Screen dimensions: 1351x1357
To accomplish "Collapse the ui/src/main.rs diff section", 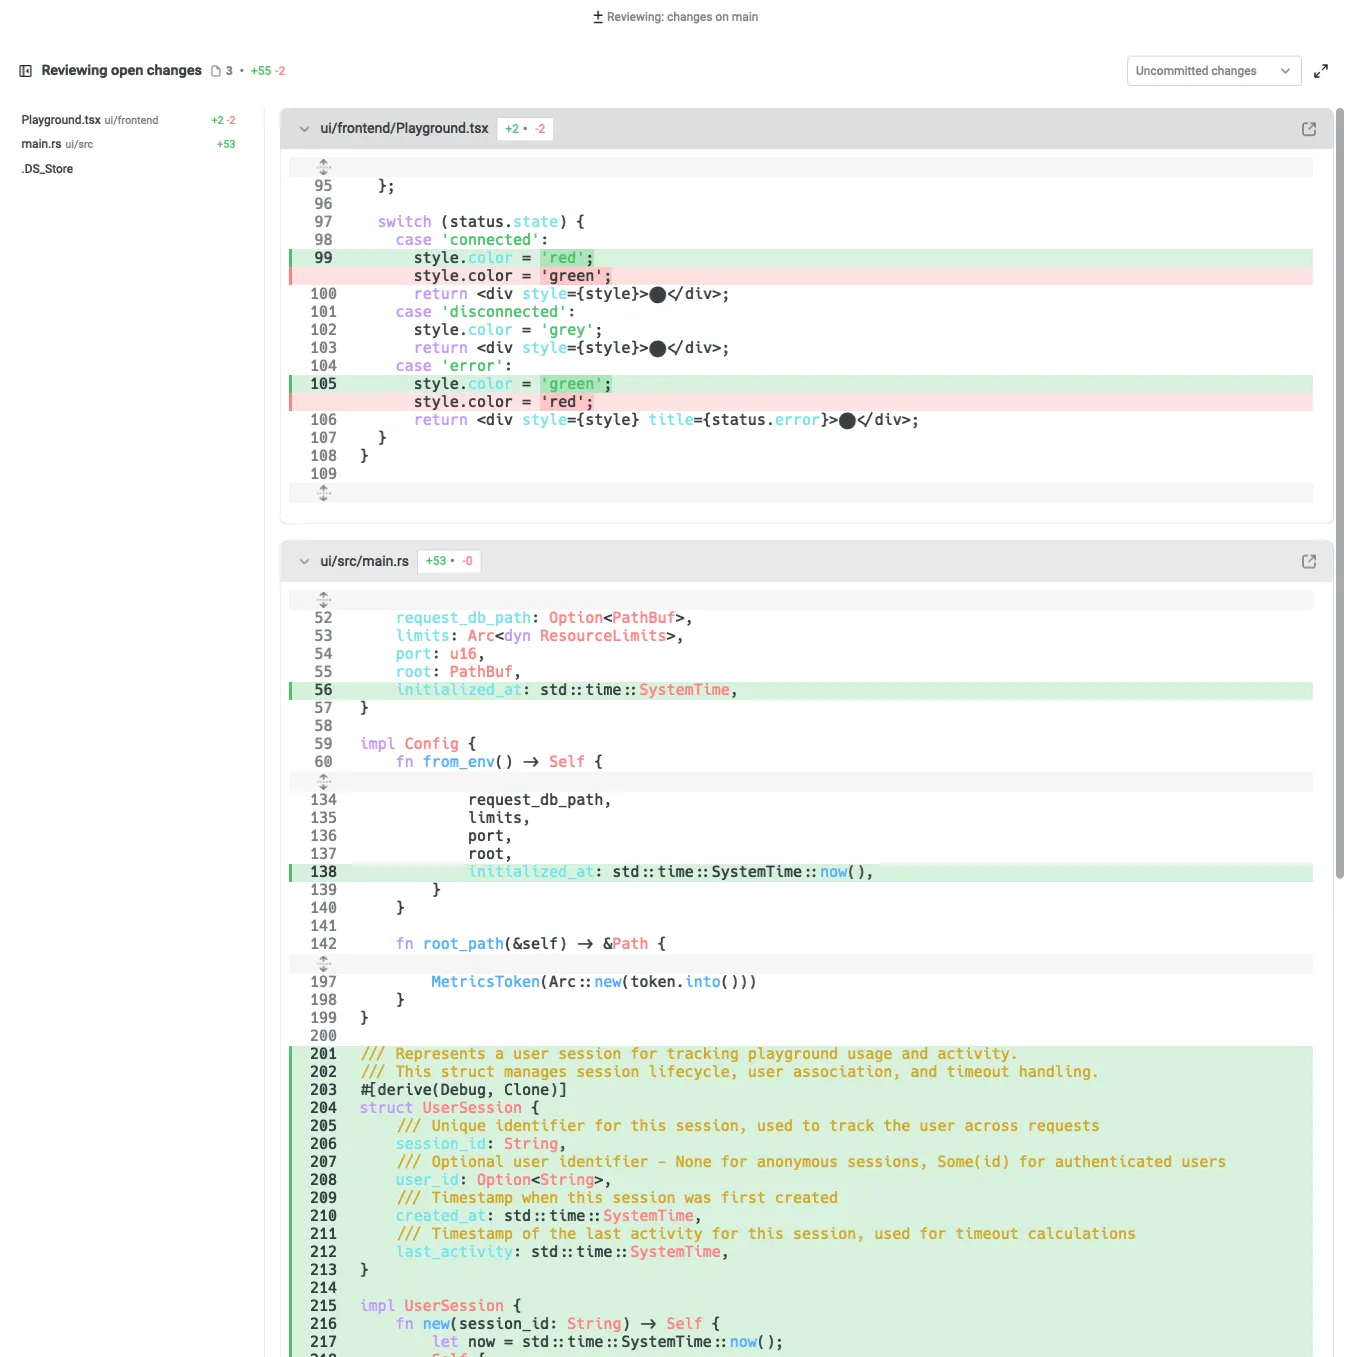I will coord(303,561).
